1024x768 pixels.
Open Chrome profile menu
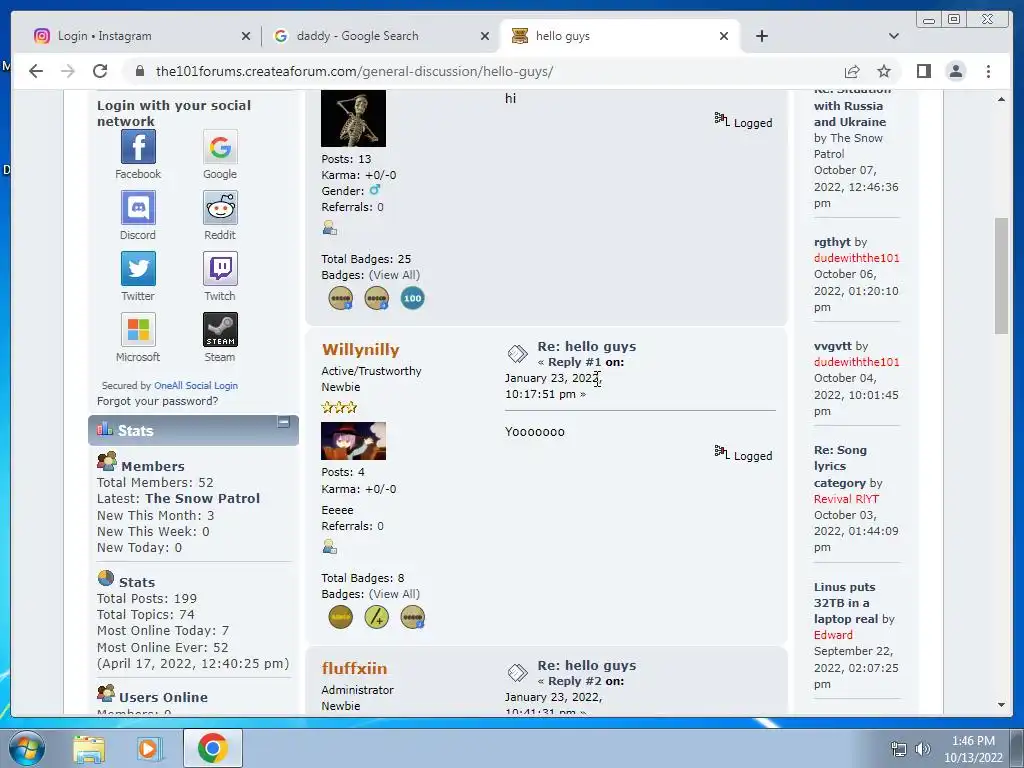point(955,71)
